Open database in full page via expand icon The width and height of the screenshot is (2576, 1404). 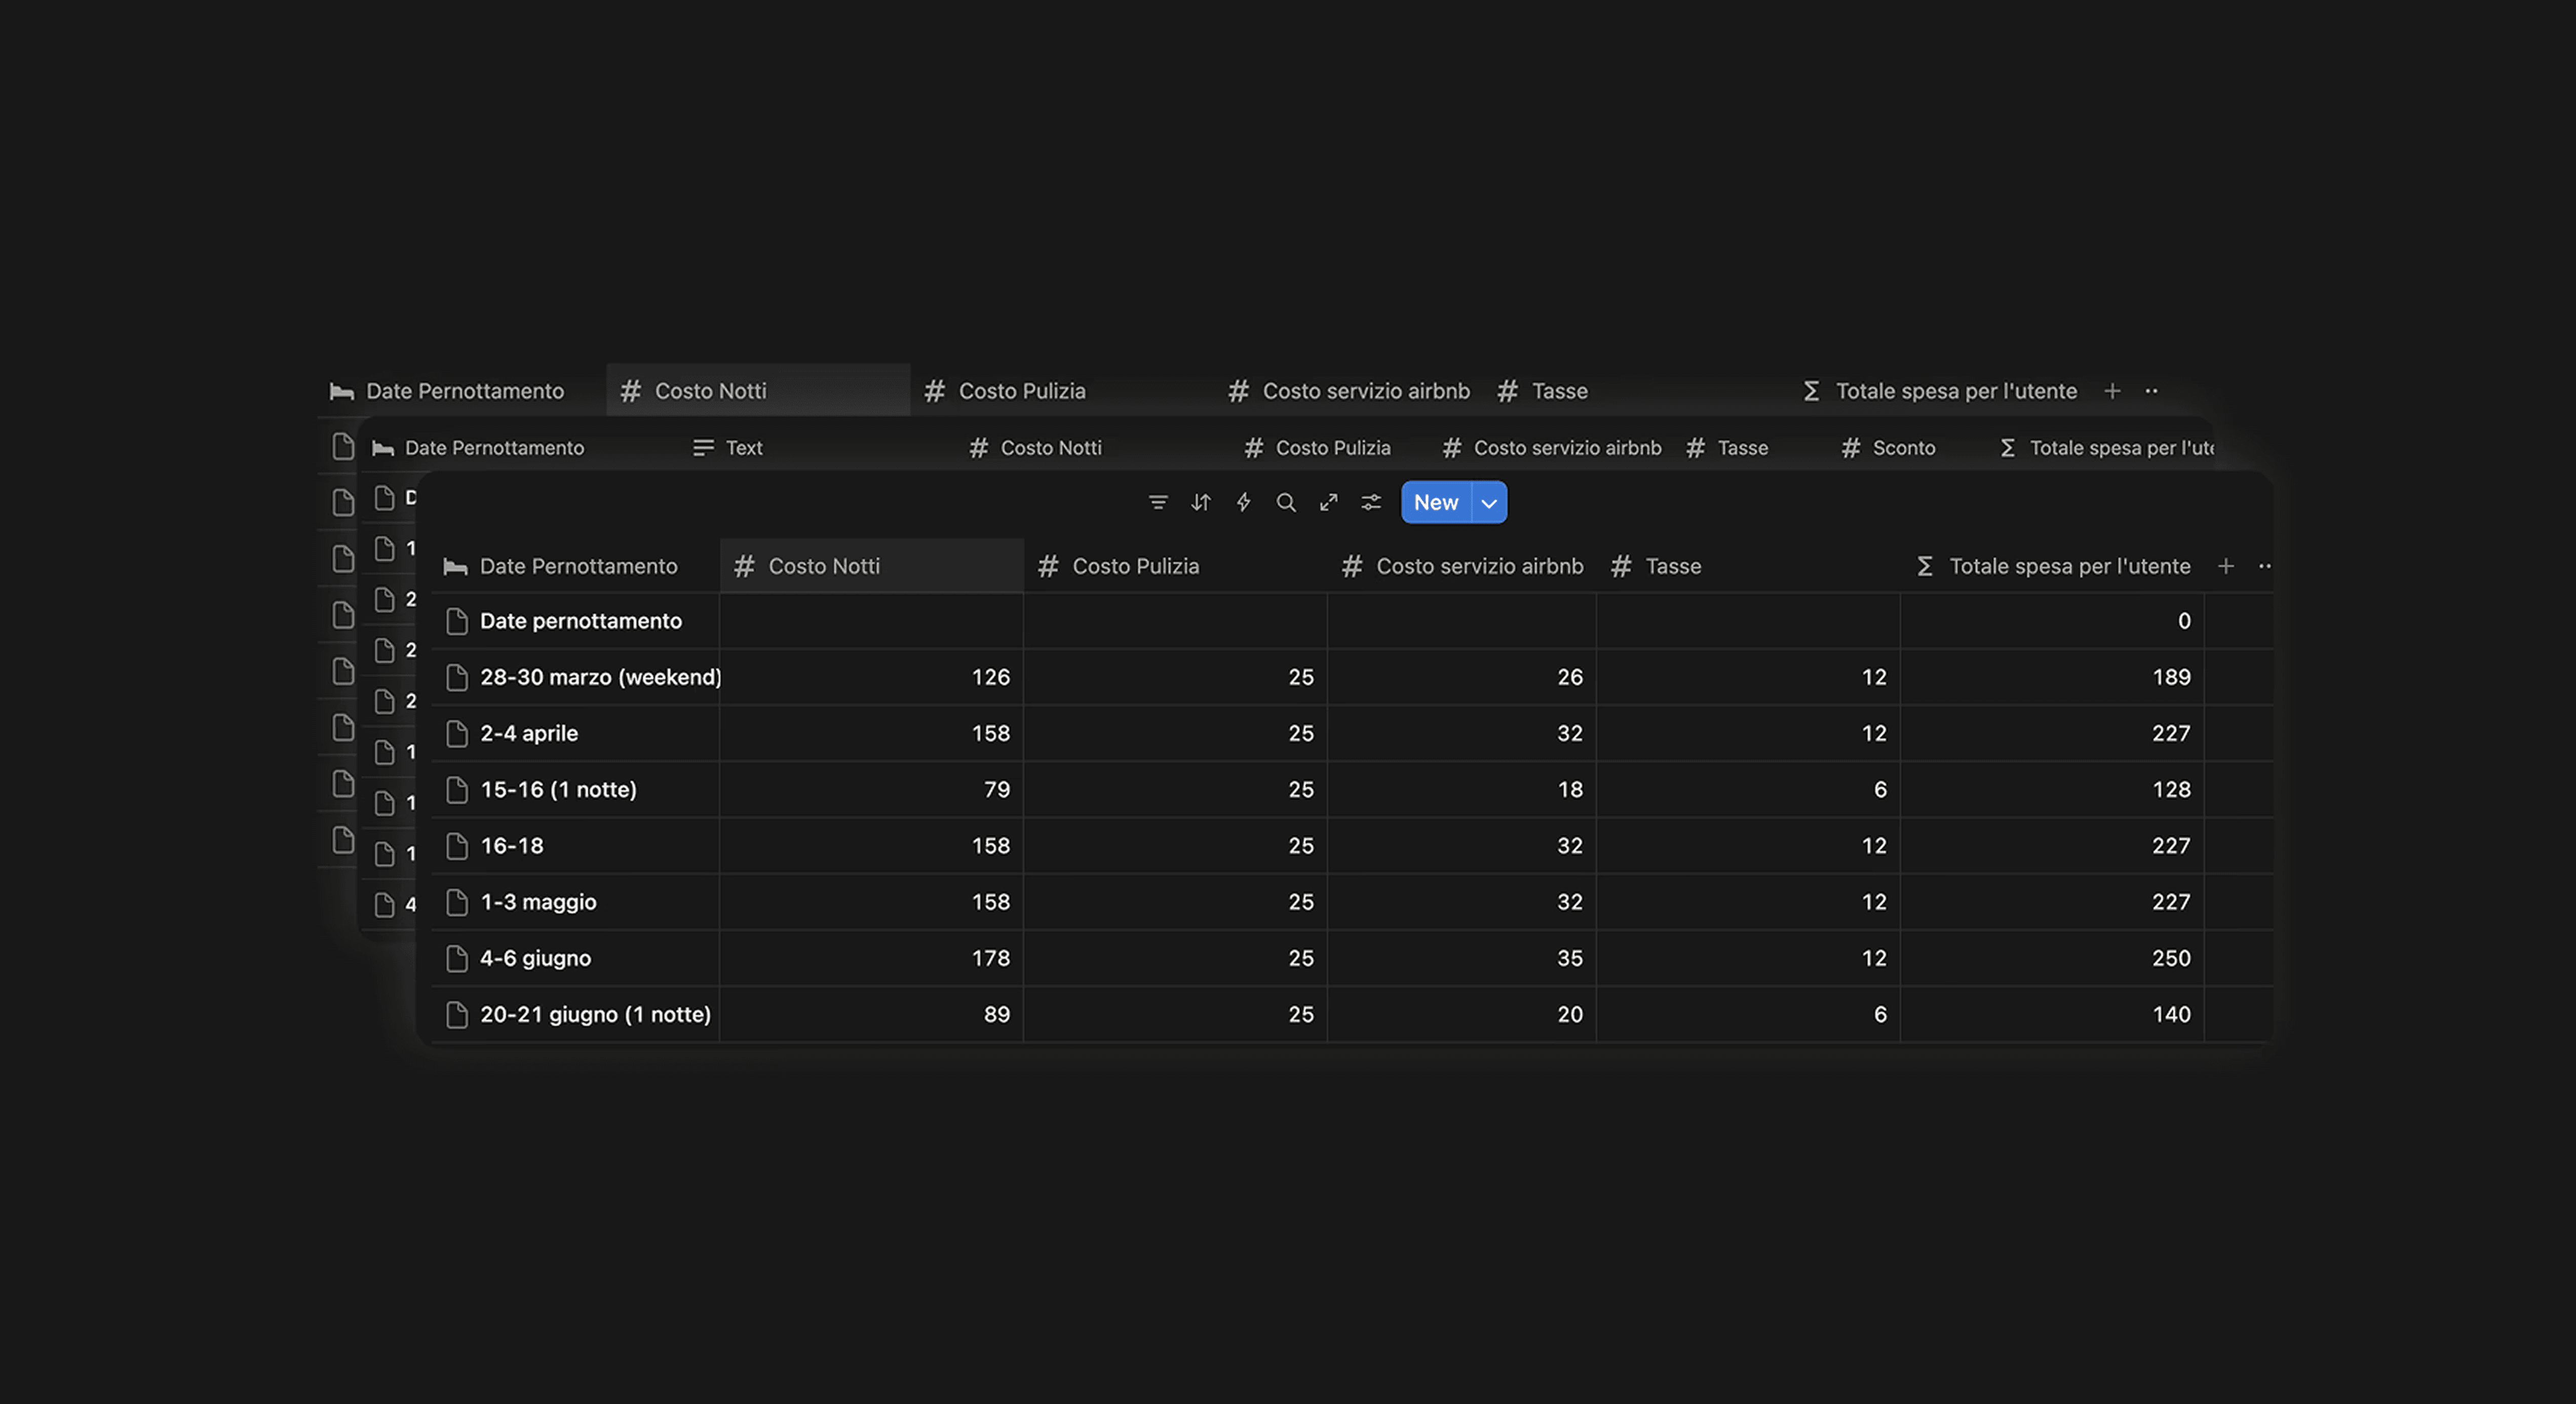tap(1328, 503)
